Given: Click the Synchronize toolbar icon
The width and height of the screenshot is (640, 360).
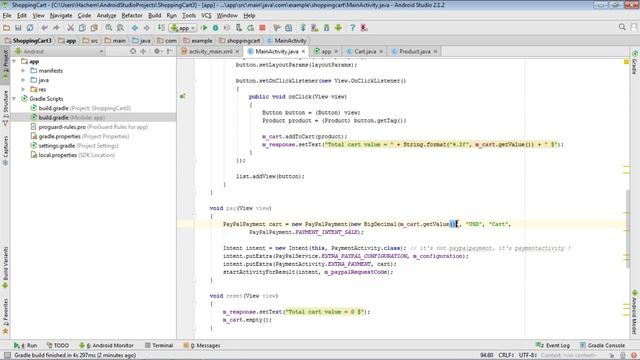Looking at the screenshot, I should click(30, 28).
